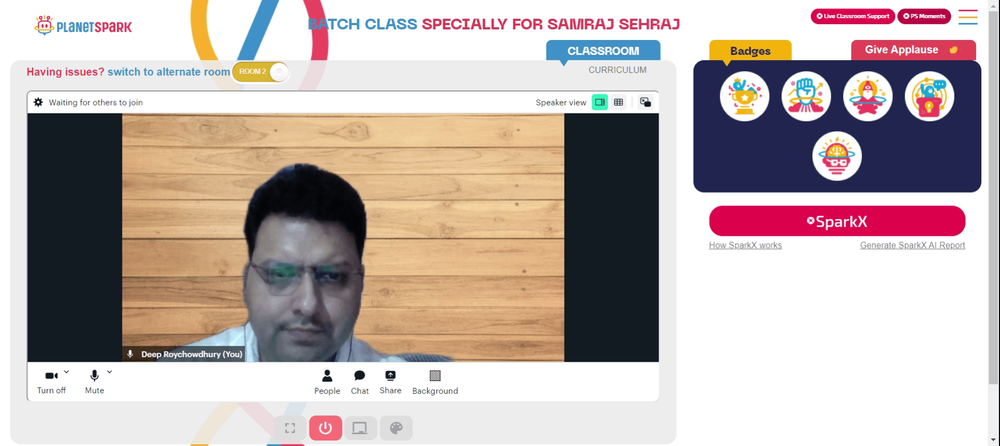The width and height of the screenshot is (1000, 446).
Task: Switch to grid view layout icon
Action: (618, 102)
